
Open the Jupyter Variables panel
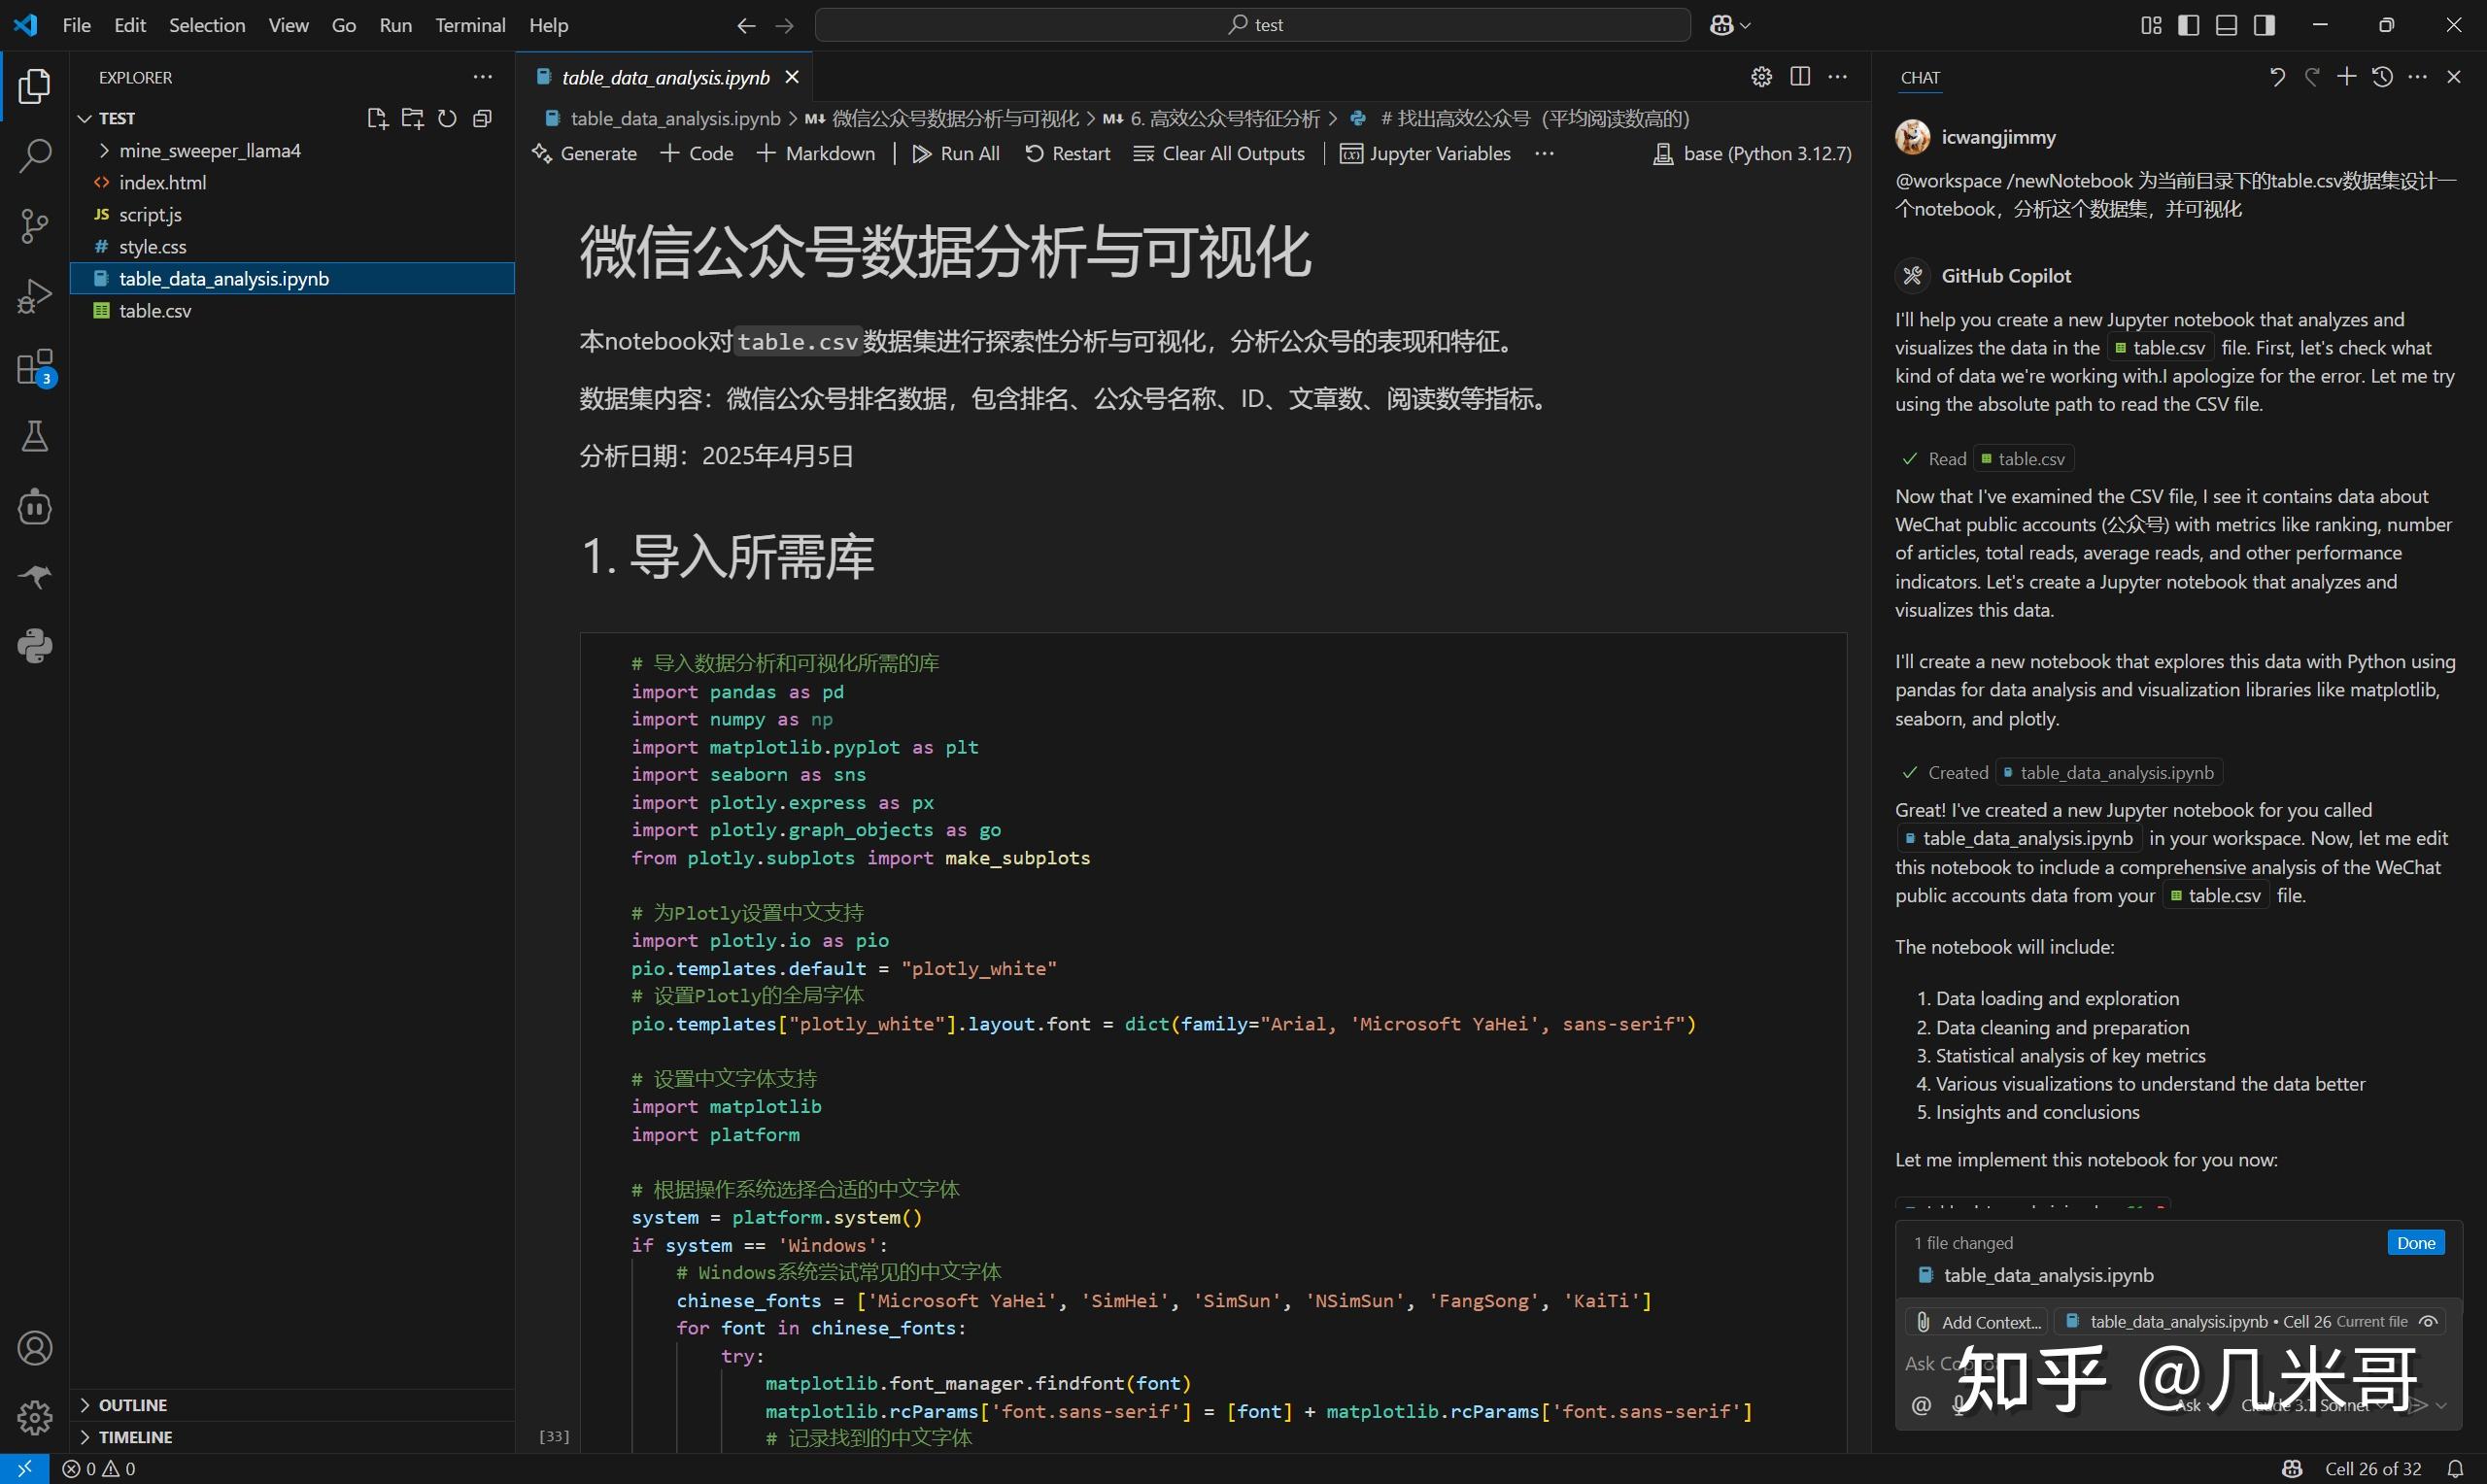point(1427,153)
